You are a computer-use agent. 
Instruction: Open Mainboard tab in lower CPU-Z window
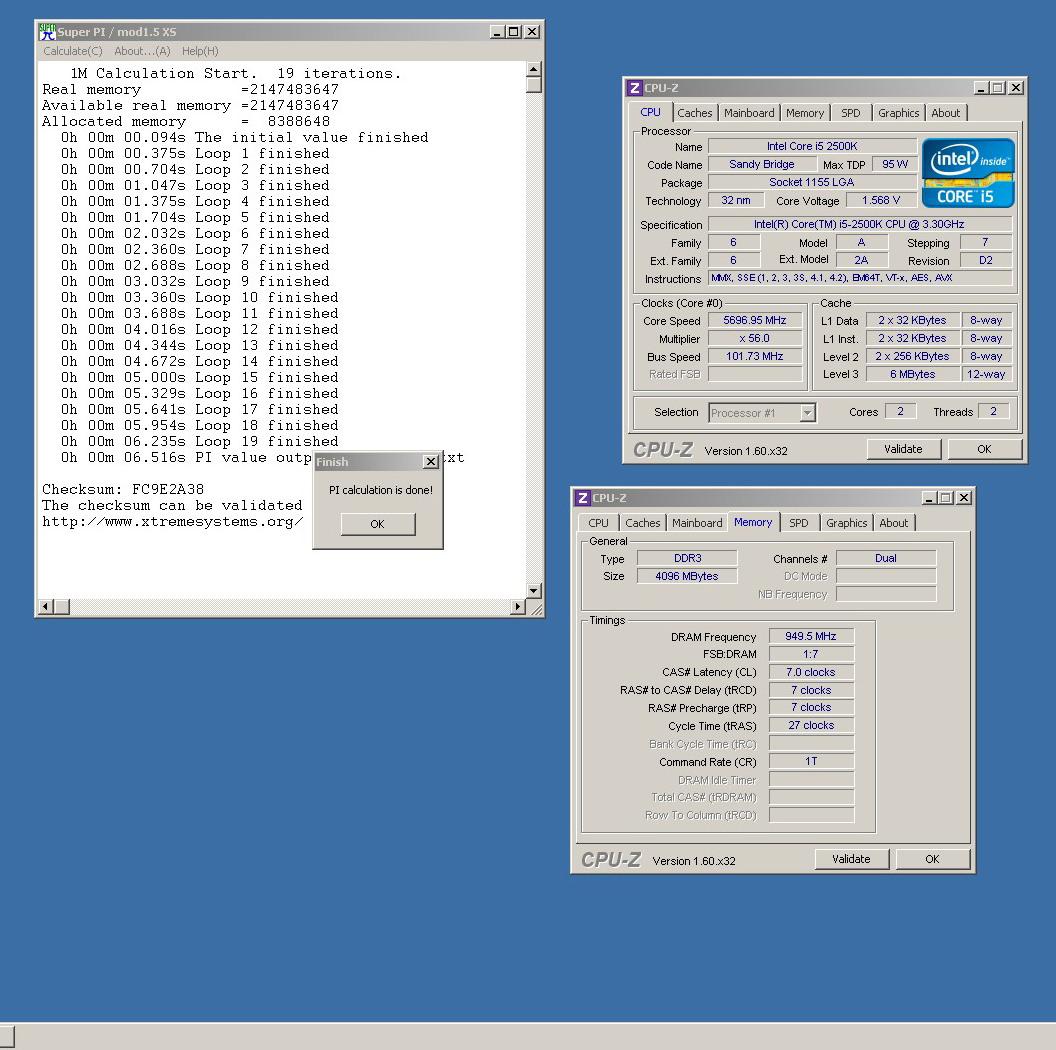point(697,523)
